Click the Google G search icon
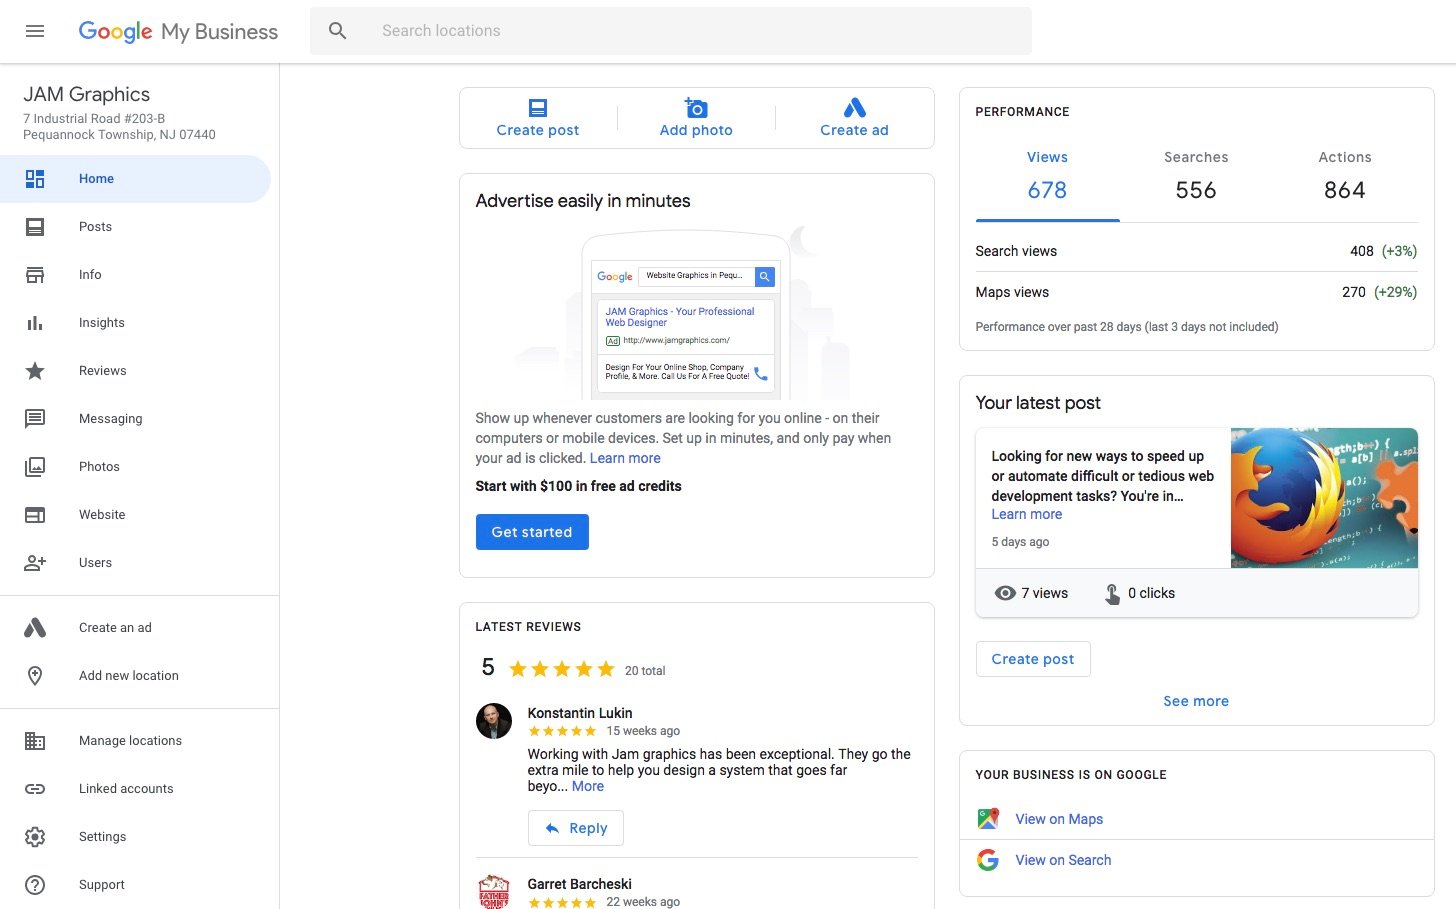Screen dimensions: 1456x909 click(x=988, y=860)
